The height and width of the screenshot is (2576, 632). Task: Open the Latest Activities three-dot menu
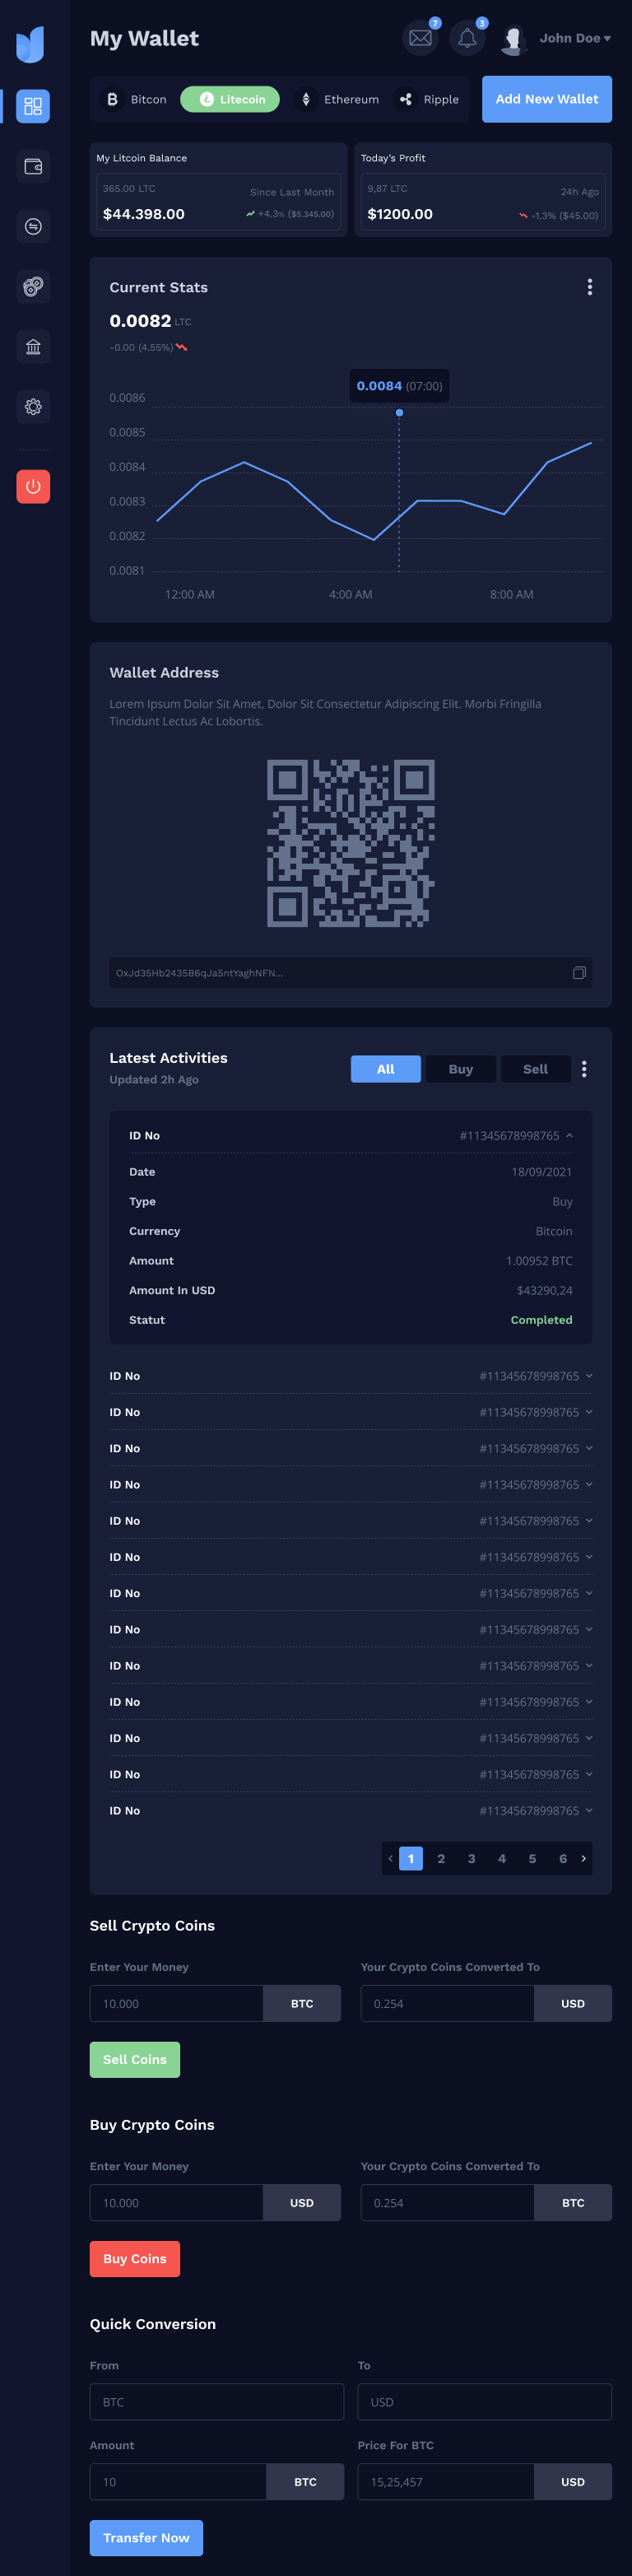click(584, 1069)
